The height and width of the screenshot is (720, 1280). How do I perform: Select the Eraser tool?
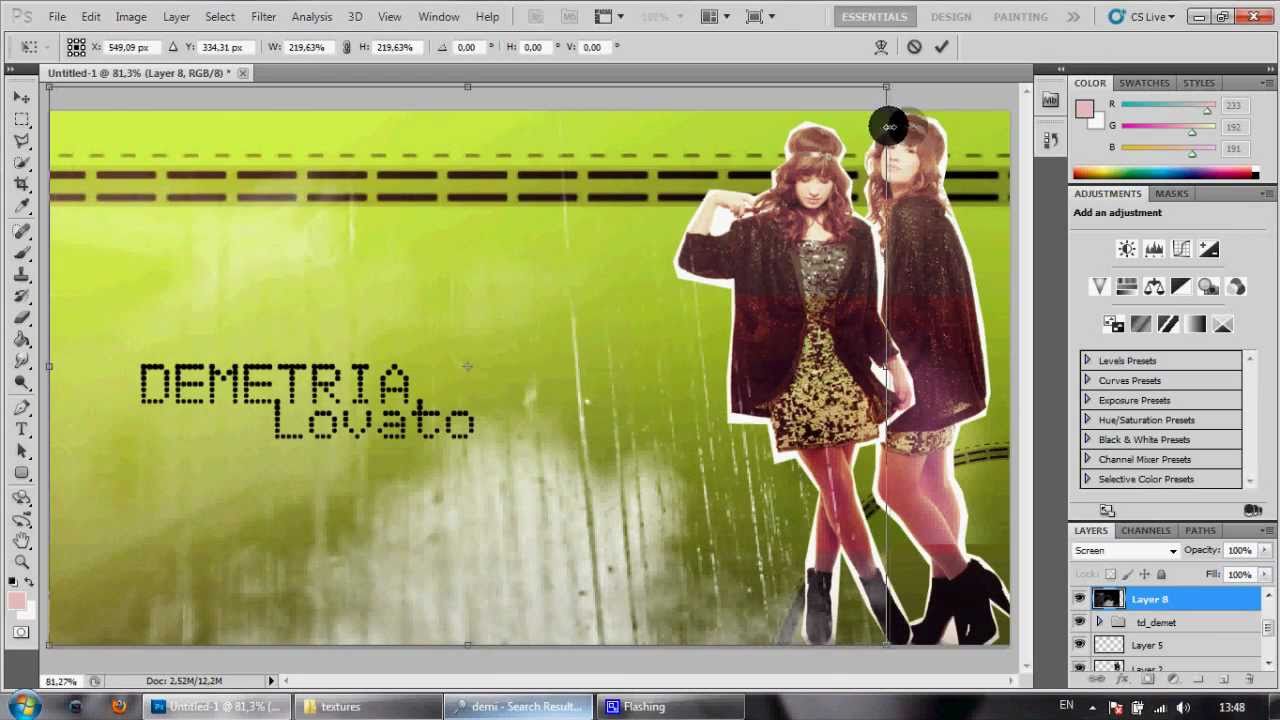pos(22,318)
